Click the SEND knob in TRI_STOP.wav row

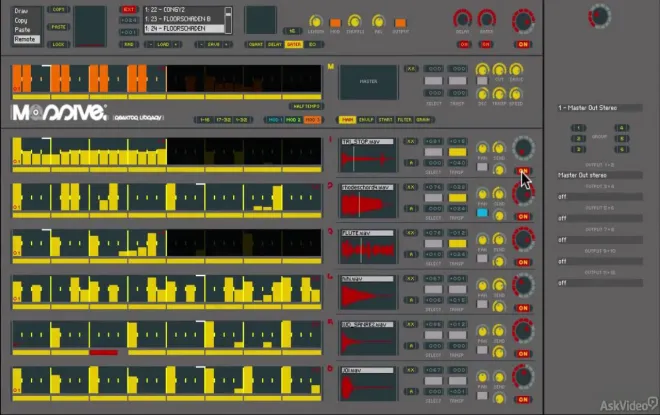[499, 148]
